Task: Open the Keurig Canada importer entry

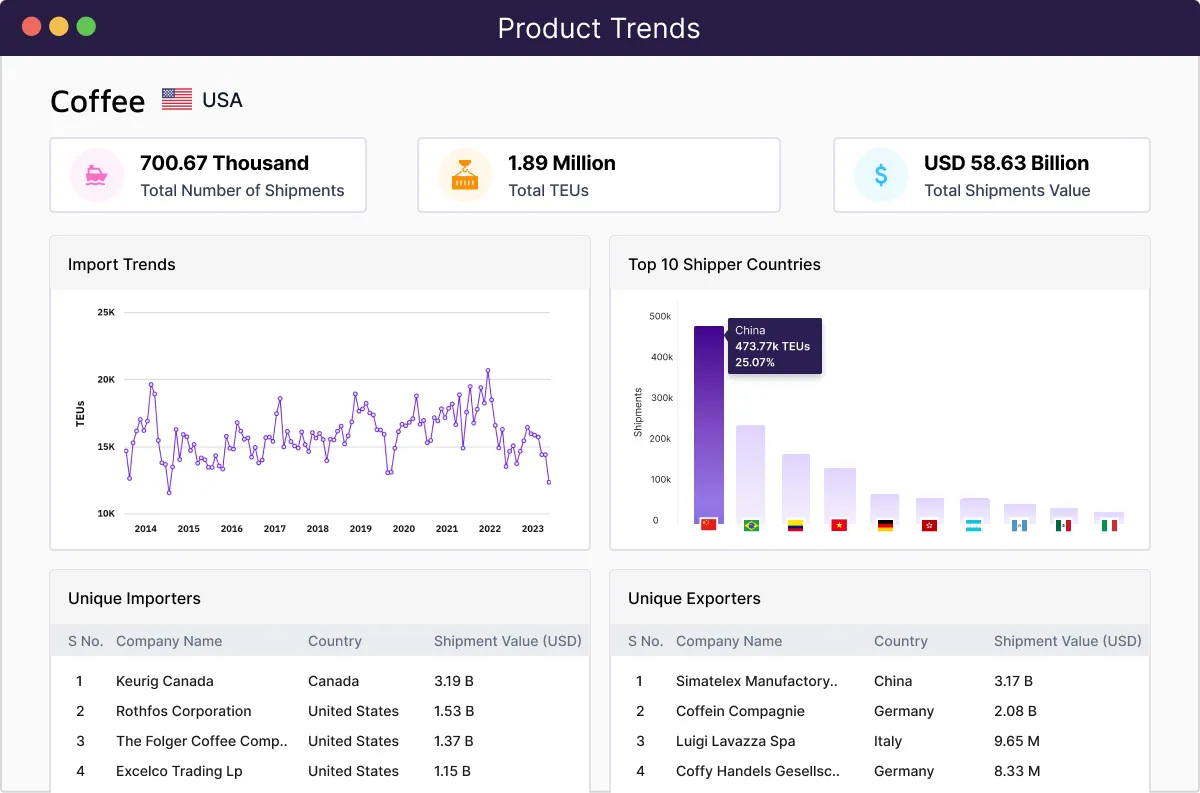Action: [x=165, y=681]
